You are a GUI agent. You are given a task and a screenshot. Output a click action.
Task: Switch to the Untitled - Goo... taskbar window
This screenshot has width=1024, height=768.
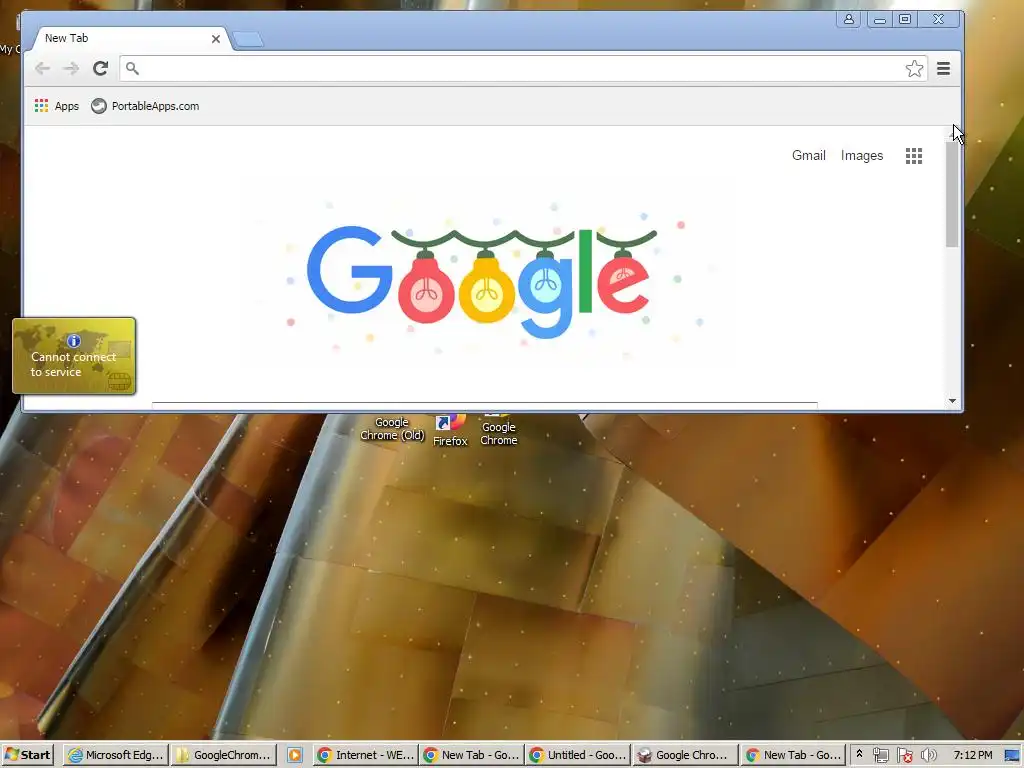(x=578, y=755)
